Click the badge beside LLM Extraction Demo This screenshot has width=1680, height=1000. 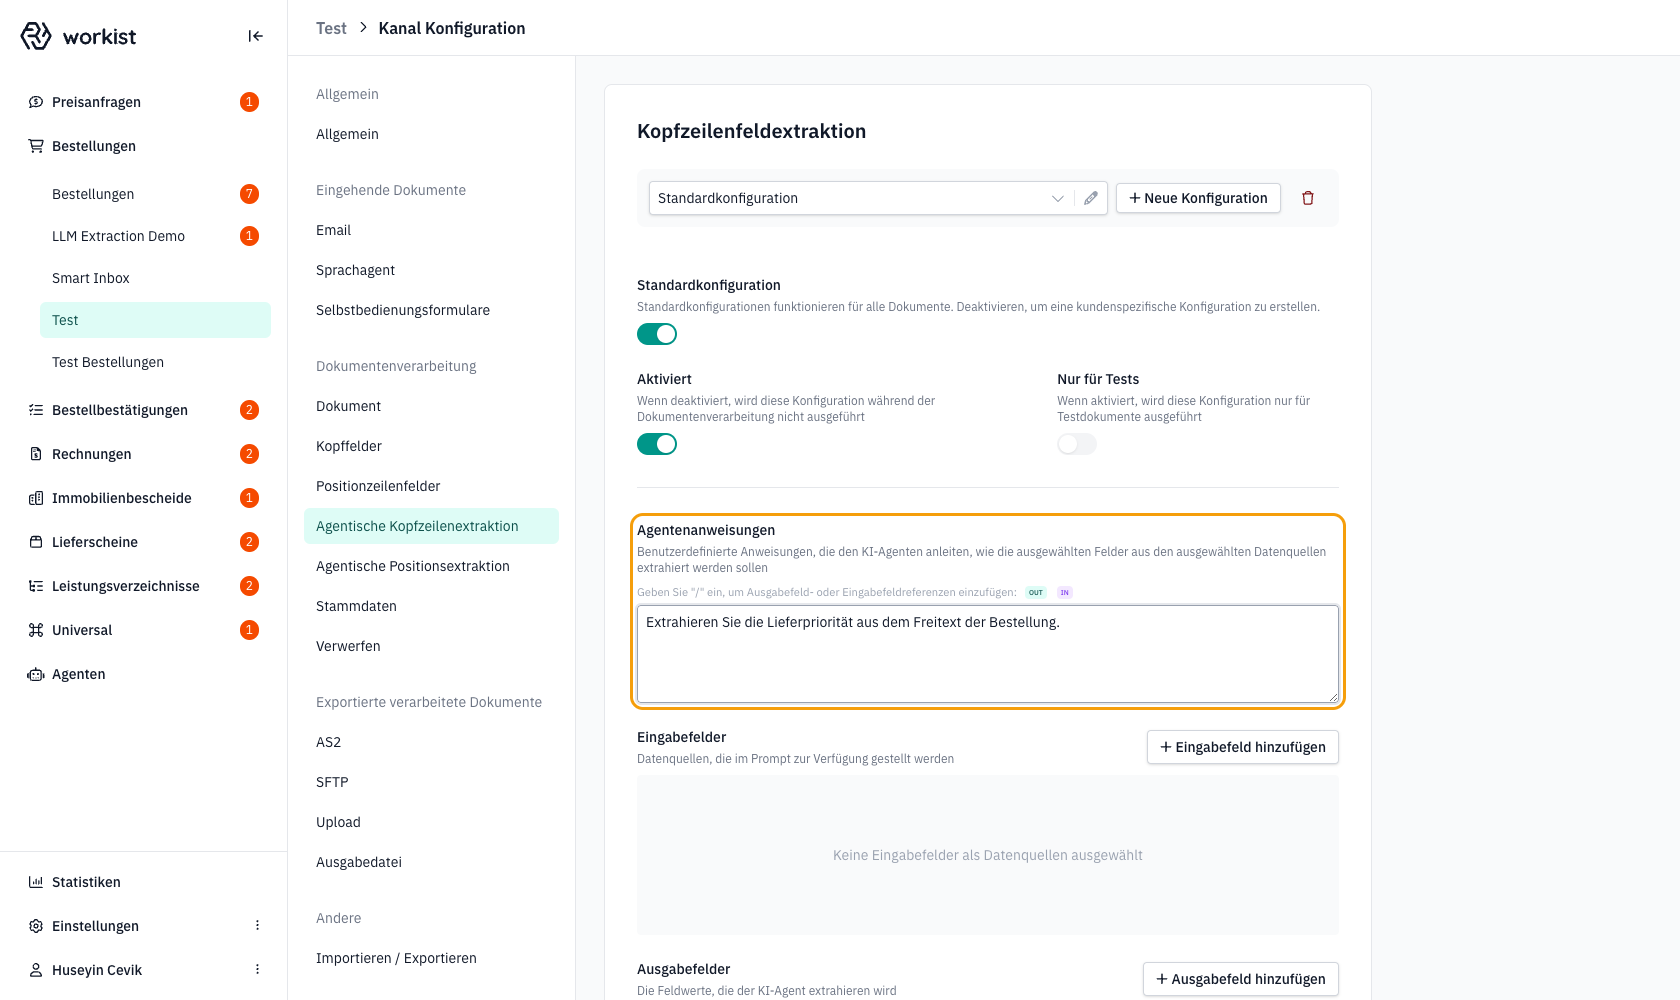[250, 236]
